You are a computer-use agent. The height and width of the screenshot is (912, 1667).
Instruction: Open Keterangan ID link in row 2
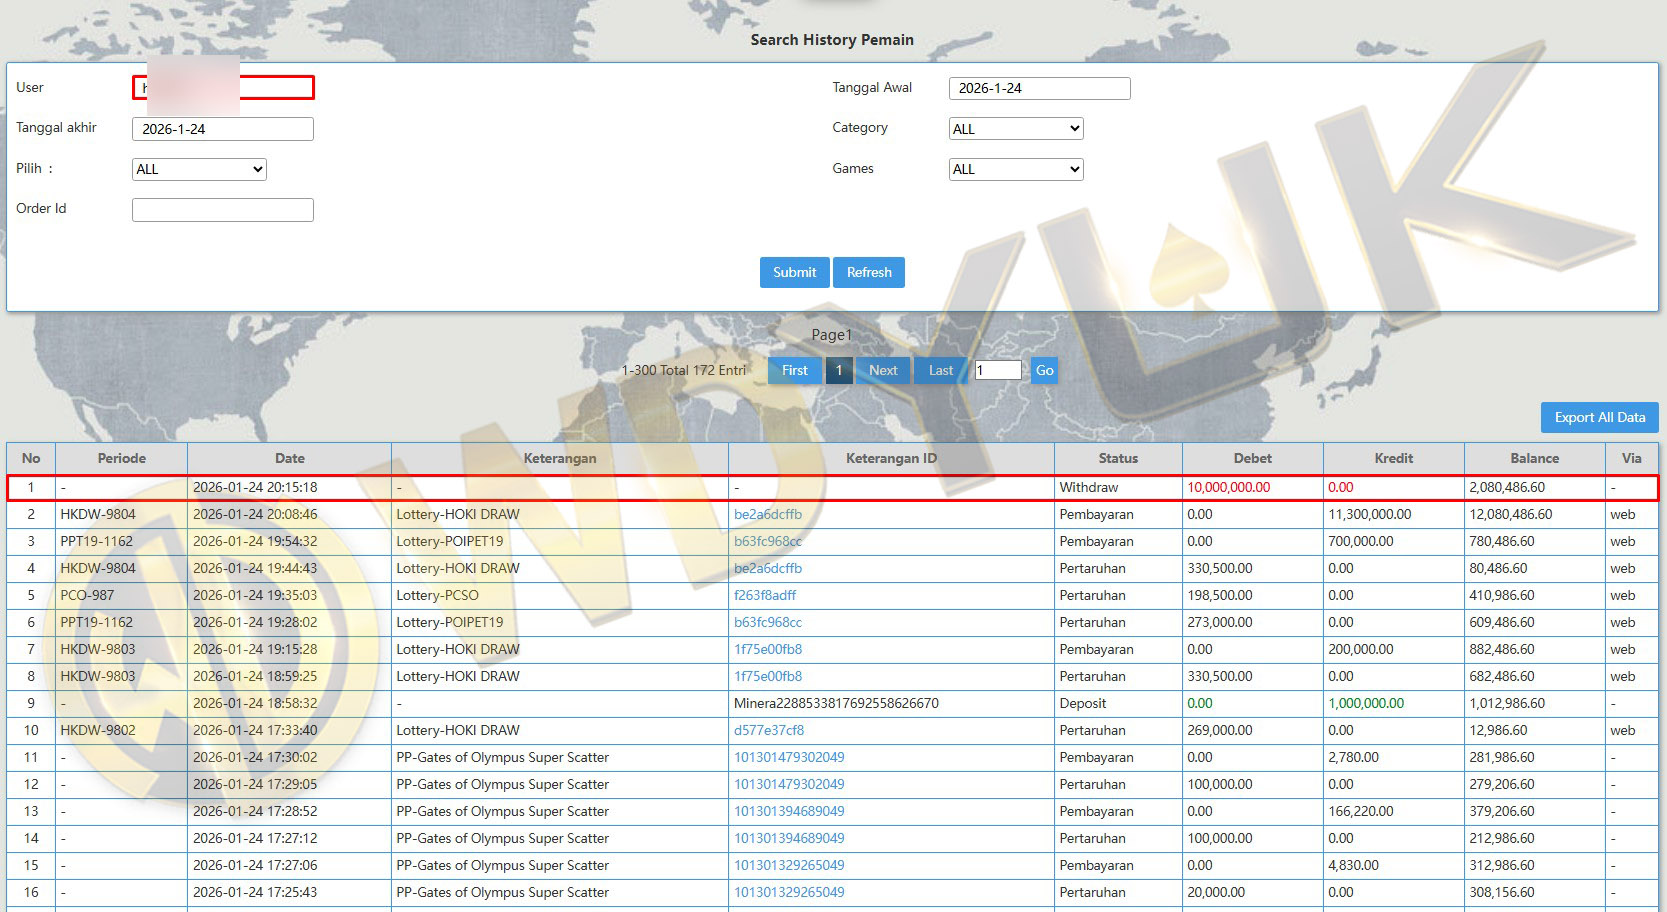[x=767, y=514]
